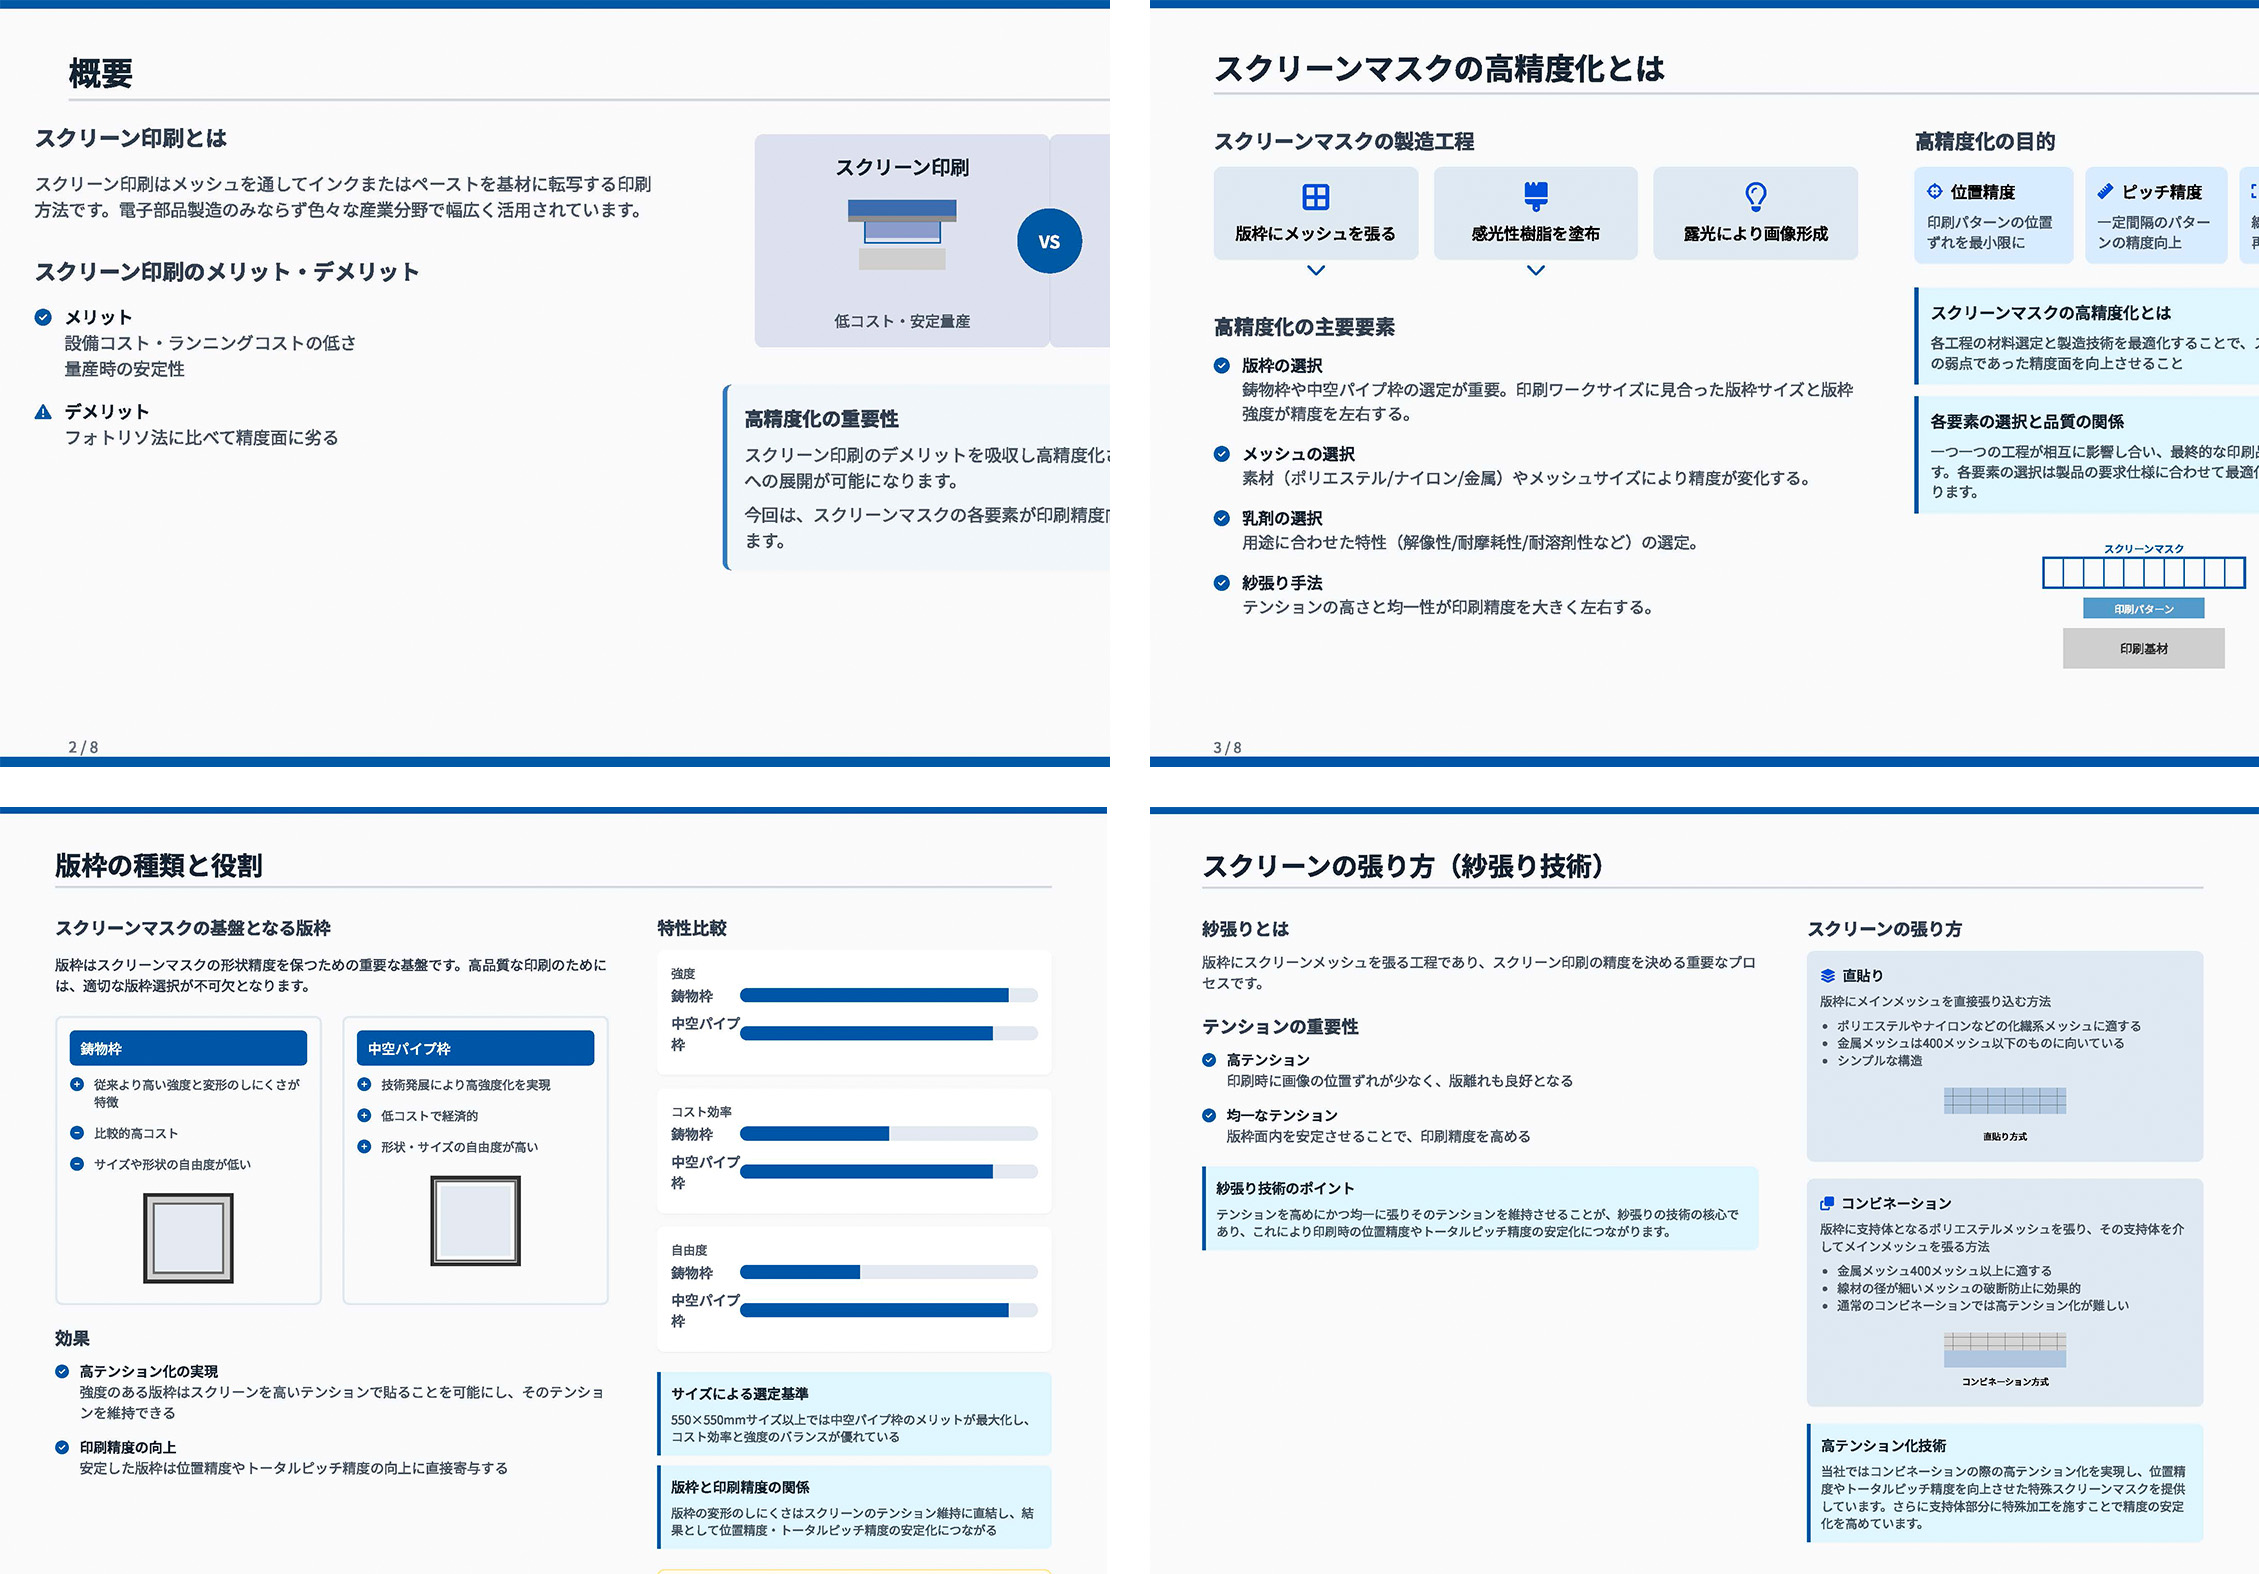Open the check beside 版枠の選択 item

click(1222, 365)
